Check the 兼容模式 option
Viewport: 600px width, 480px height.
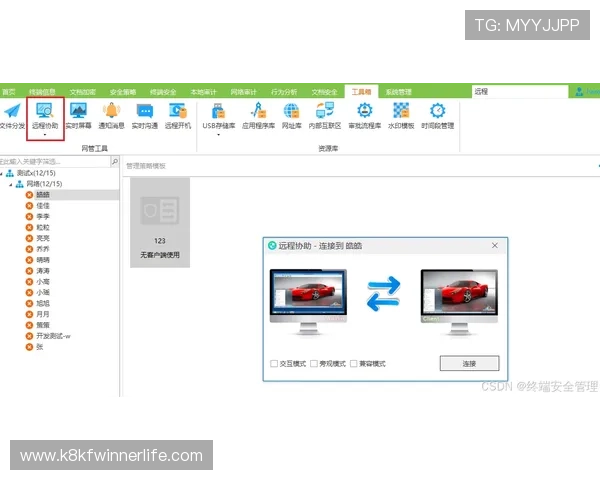353,364
